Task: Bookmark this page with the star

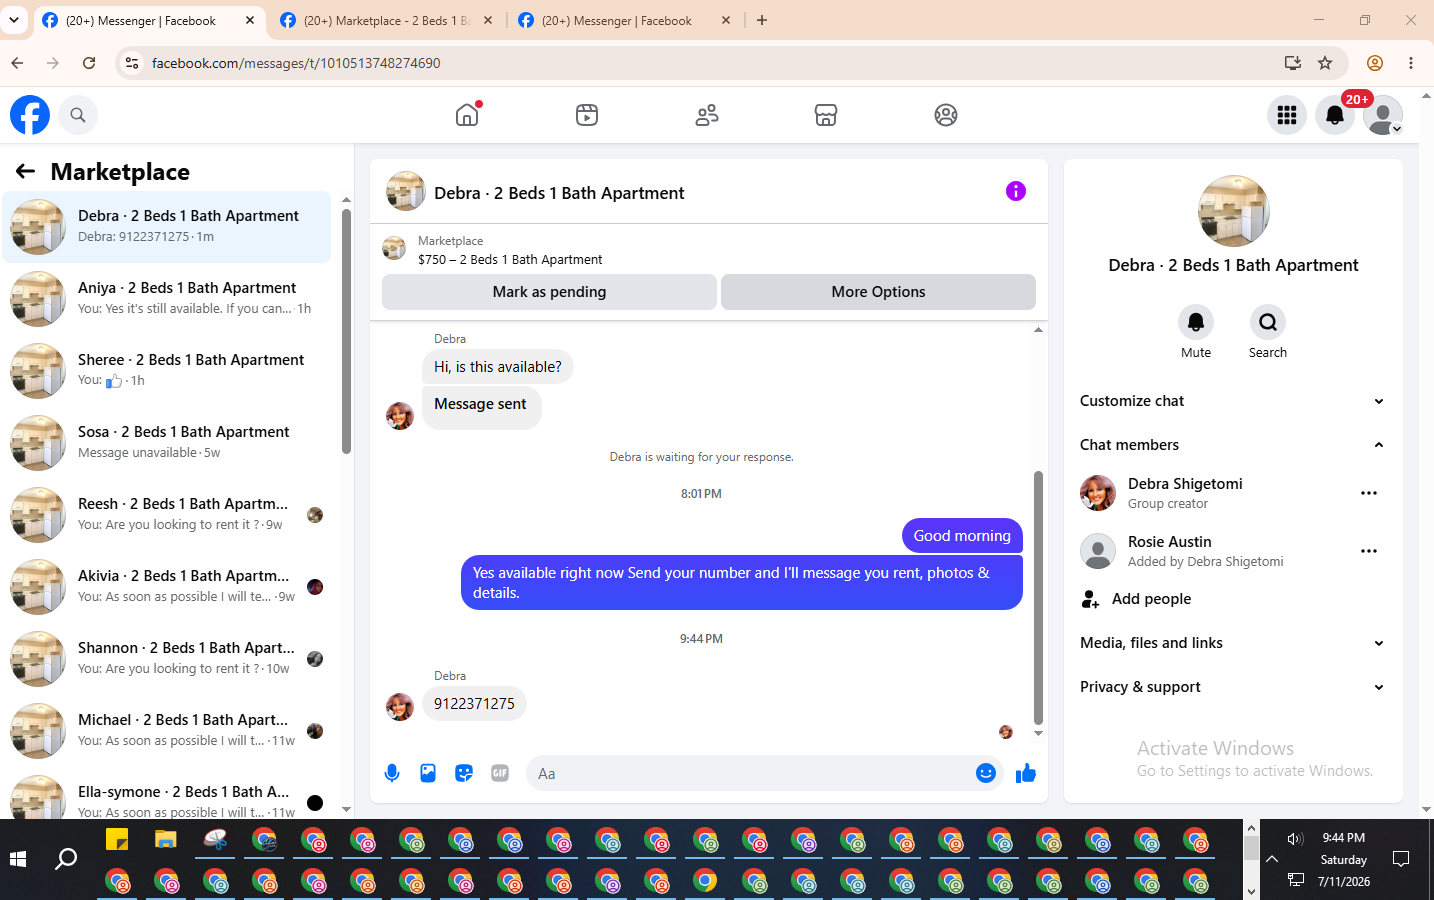Action: 1325,63
